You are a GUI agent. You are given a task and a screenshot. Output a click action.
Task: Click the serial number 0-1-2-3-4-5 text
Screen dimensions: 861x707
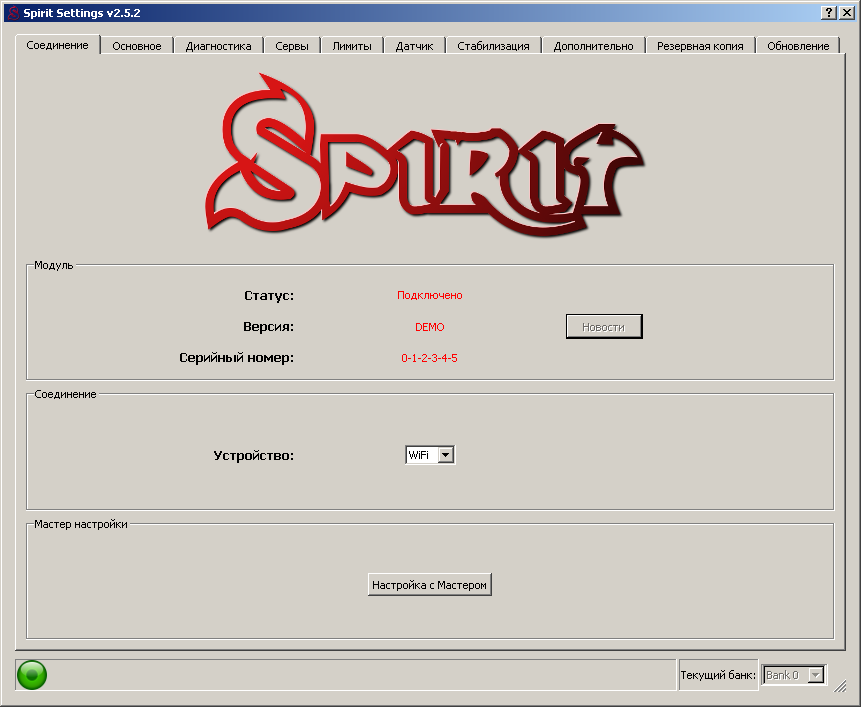tap(429, 358)
